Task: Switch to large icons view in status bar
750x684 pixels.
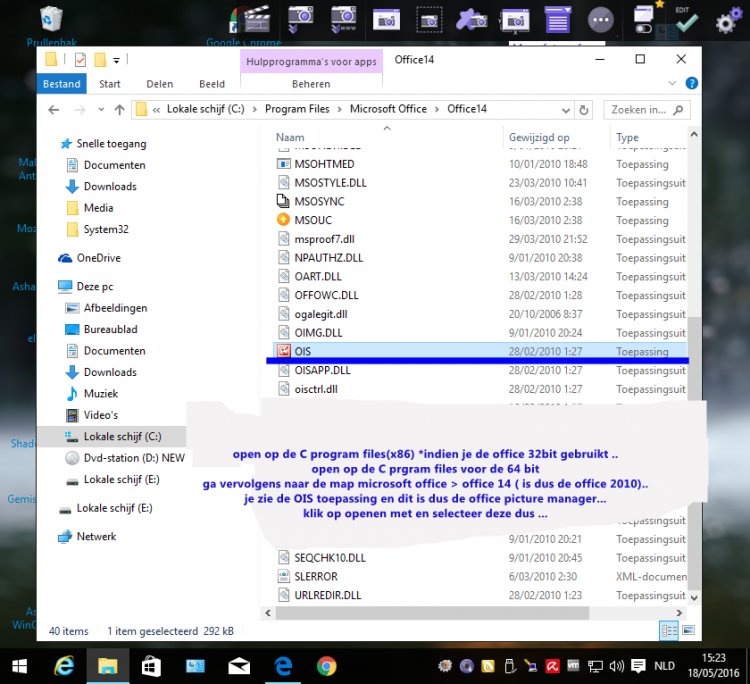Action: click(688, 631)
